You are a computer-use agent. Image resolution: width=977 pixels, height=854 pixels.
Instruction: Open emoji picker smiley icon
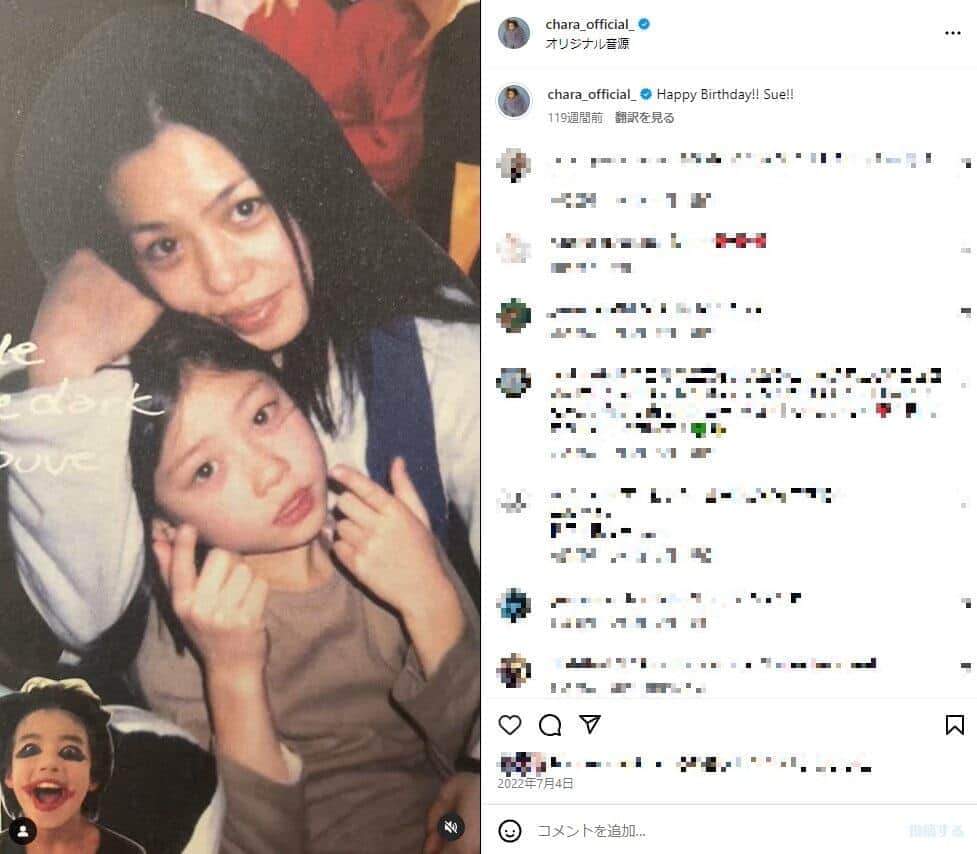coord(510,830)
